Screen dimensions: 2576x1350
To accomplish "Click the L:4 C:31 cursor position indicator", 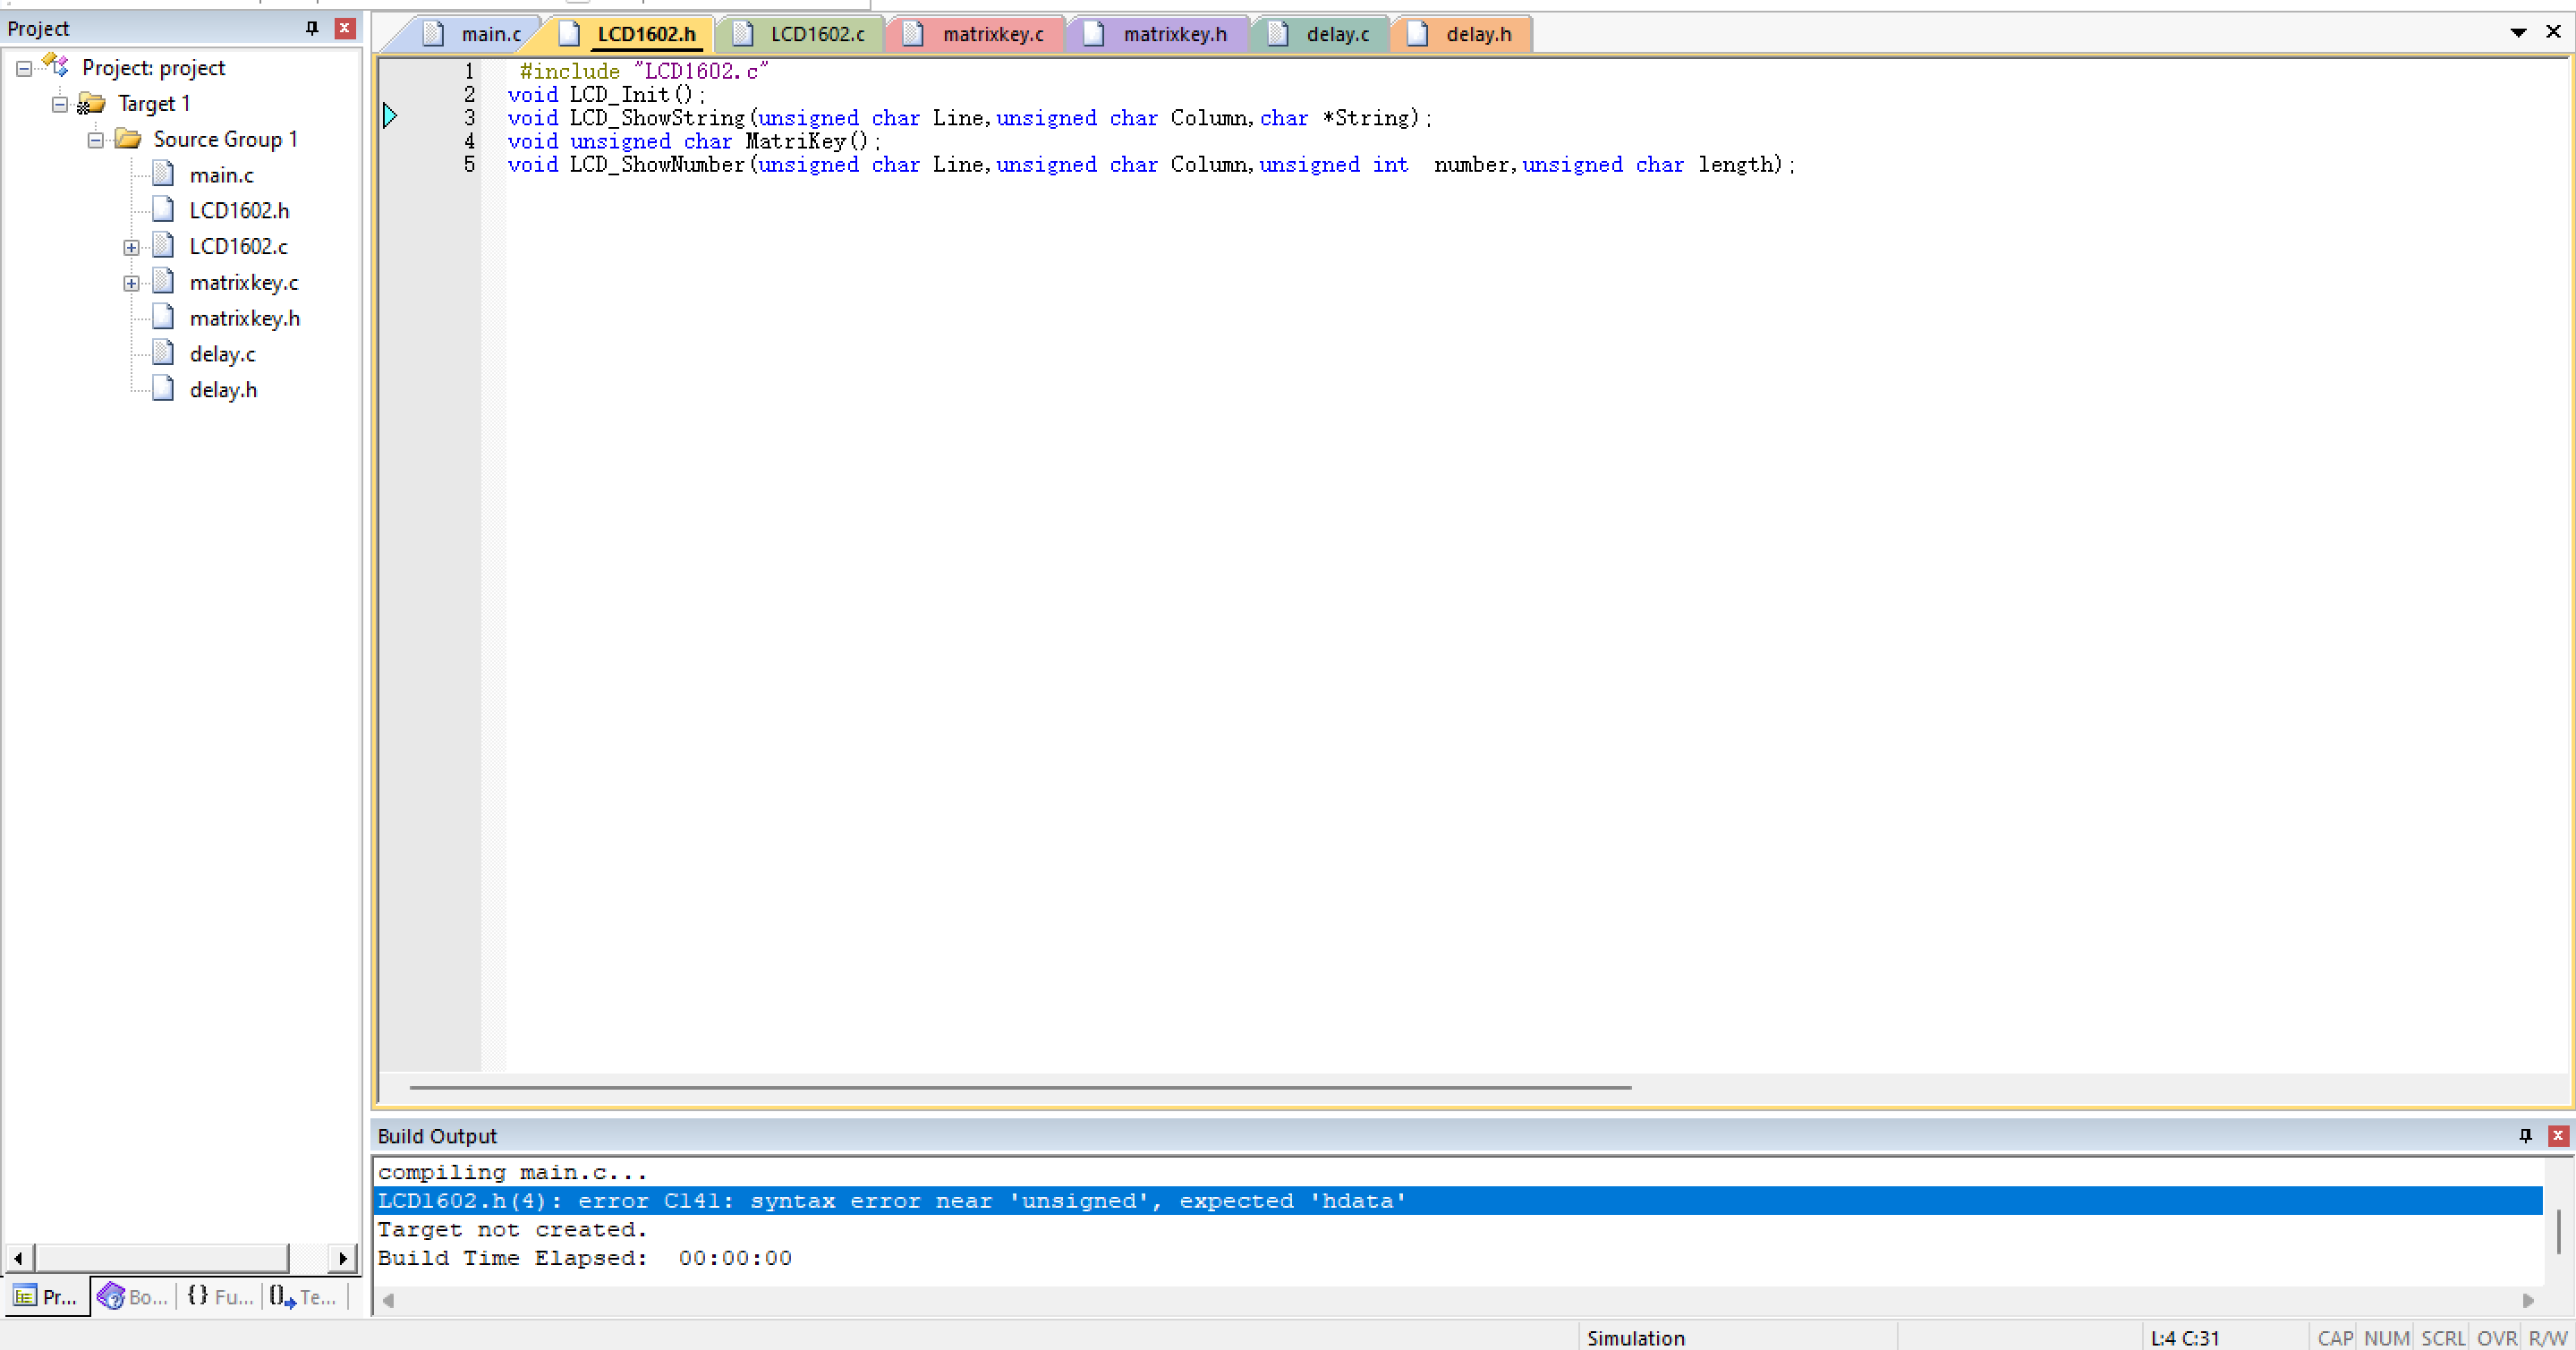I will tap(2185, 1338).
